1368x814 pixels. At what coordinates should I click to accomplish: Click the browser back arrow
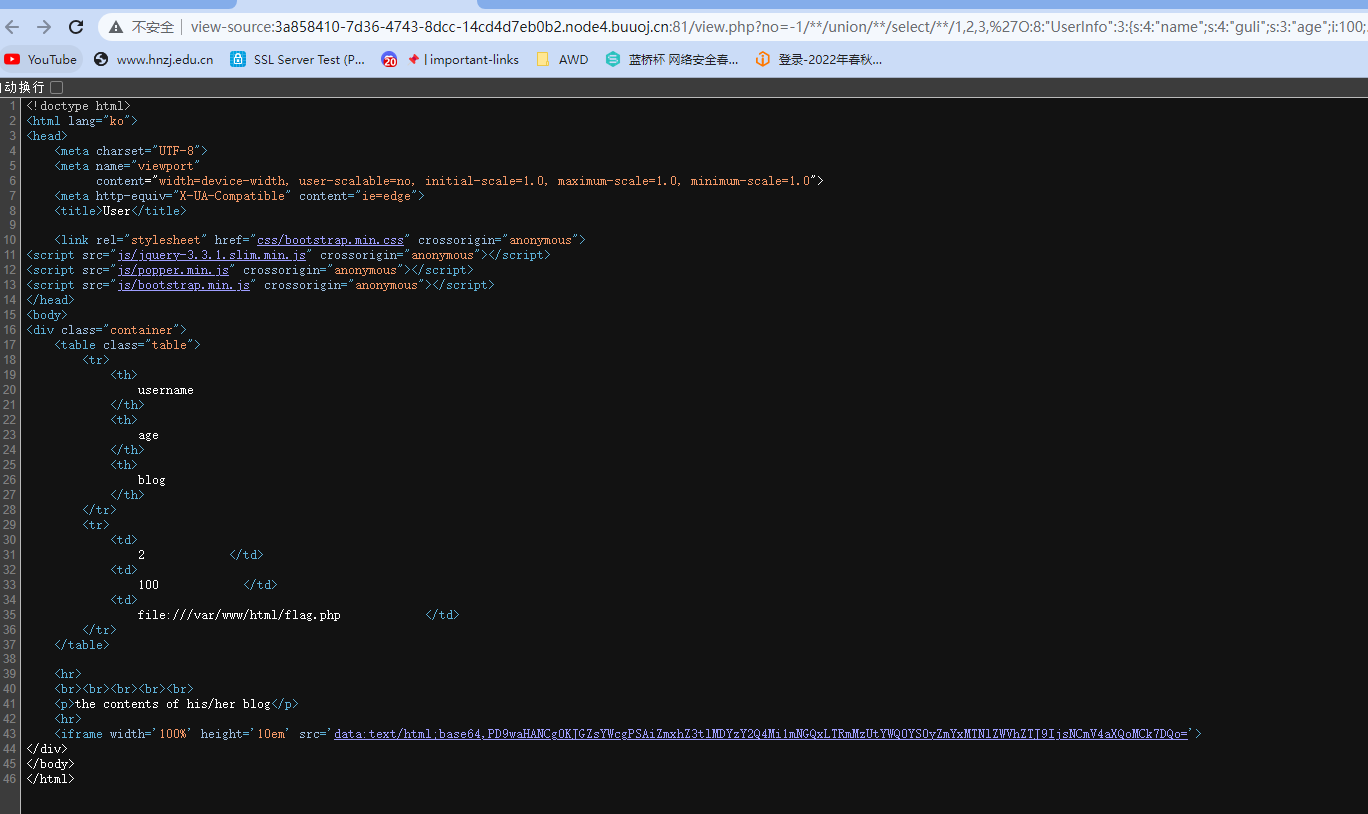[12, 27]
